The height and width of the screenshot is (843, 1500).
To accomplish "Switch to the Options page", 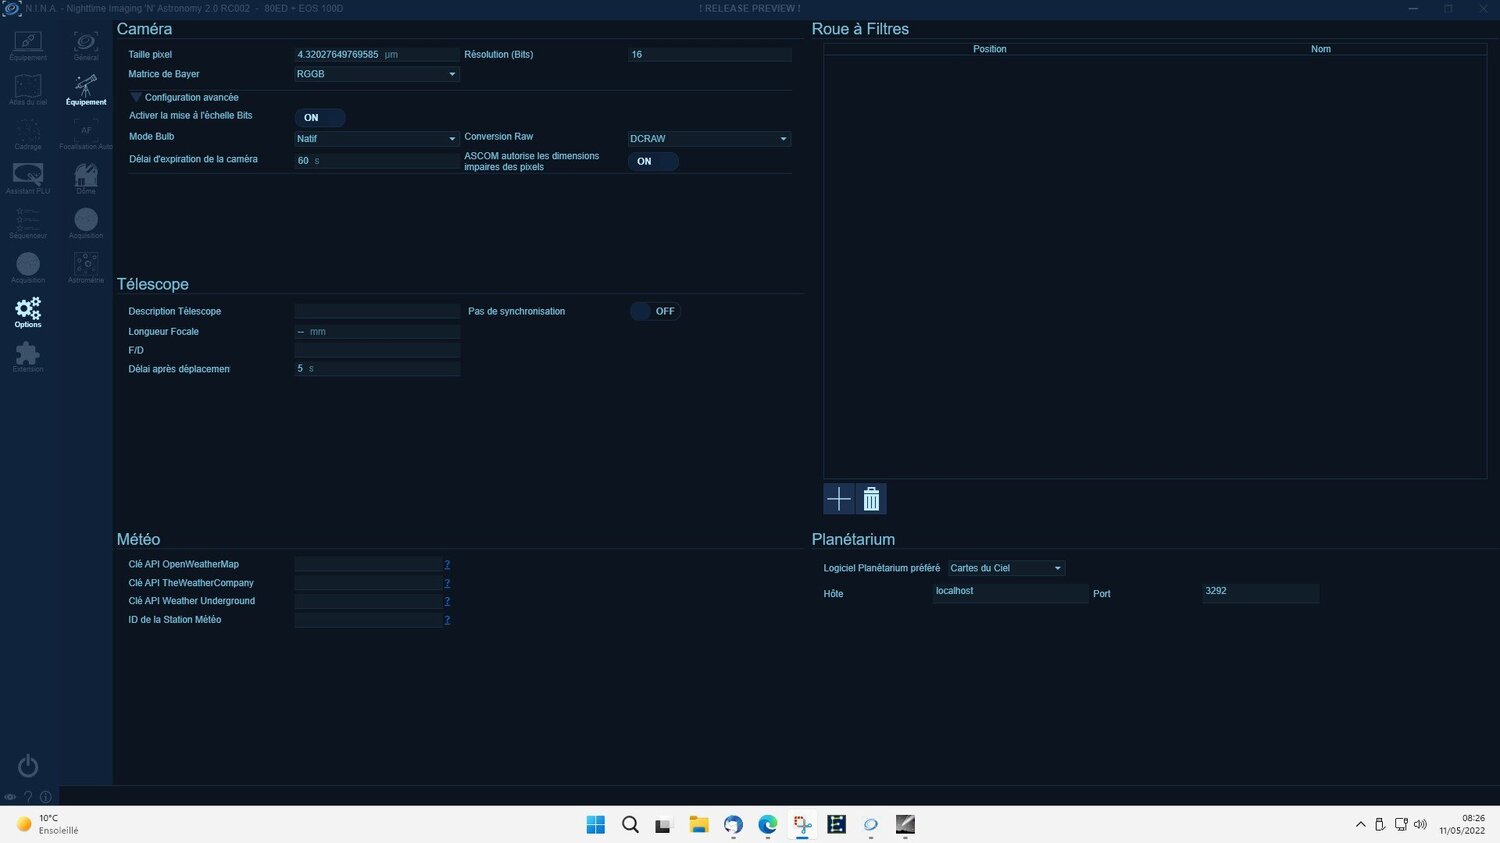I will 27,312.
